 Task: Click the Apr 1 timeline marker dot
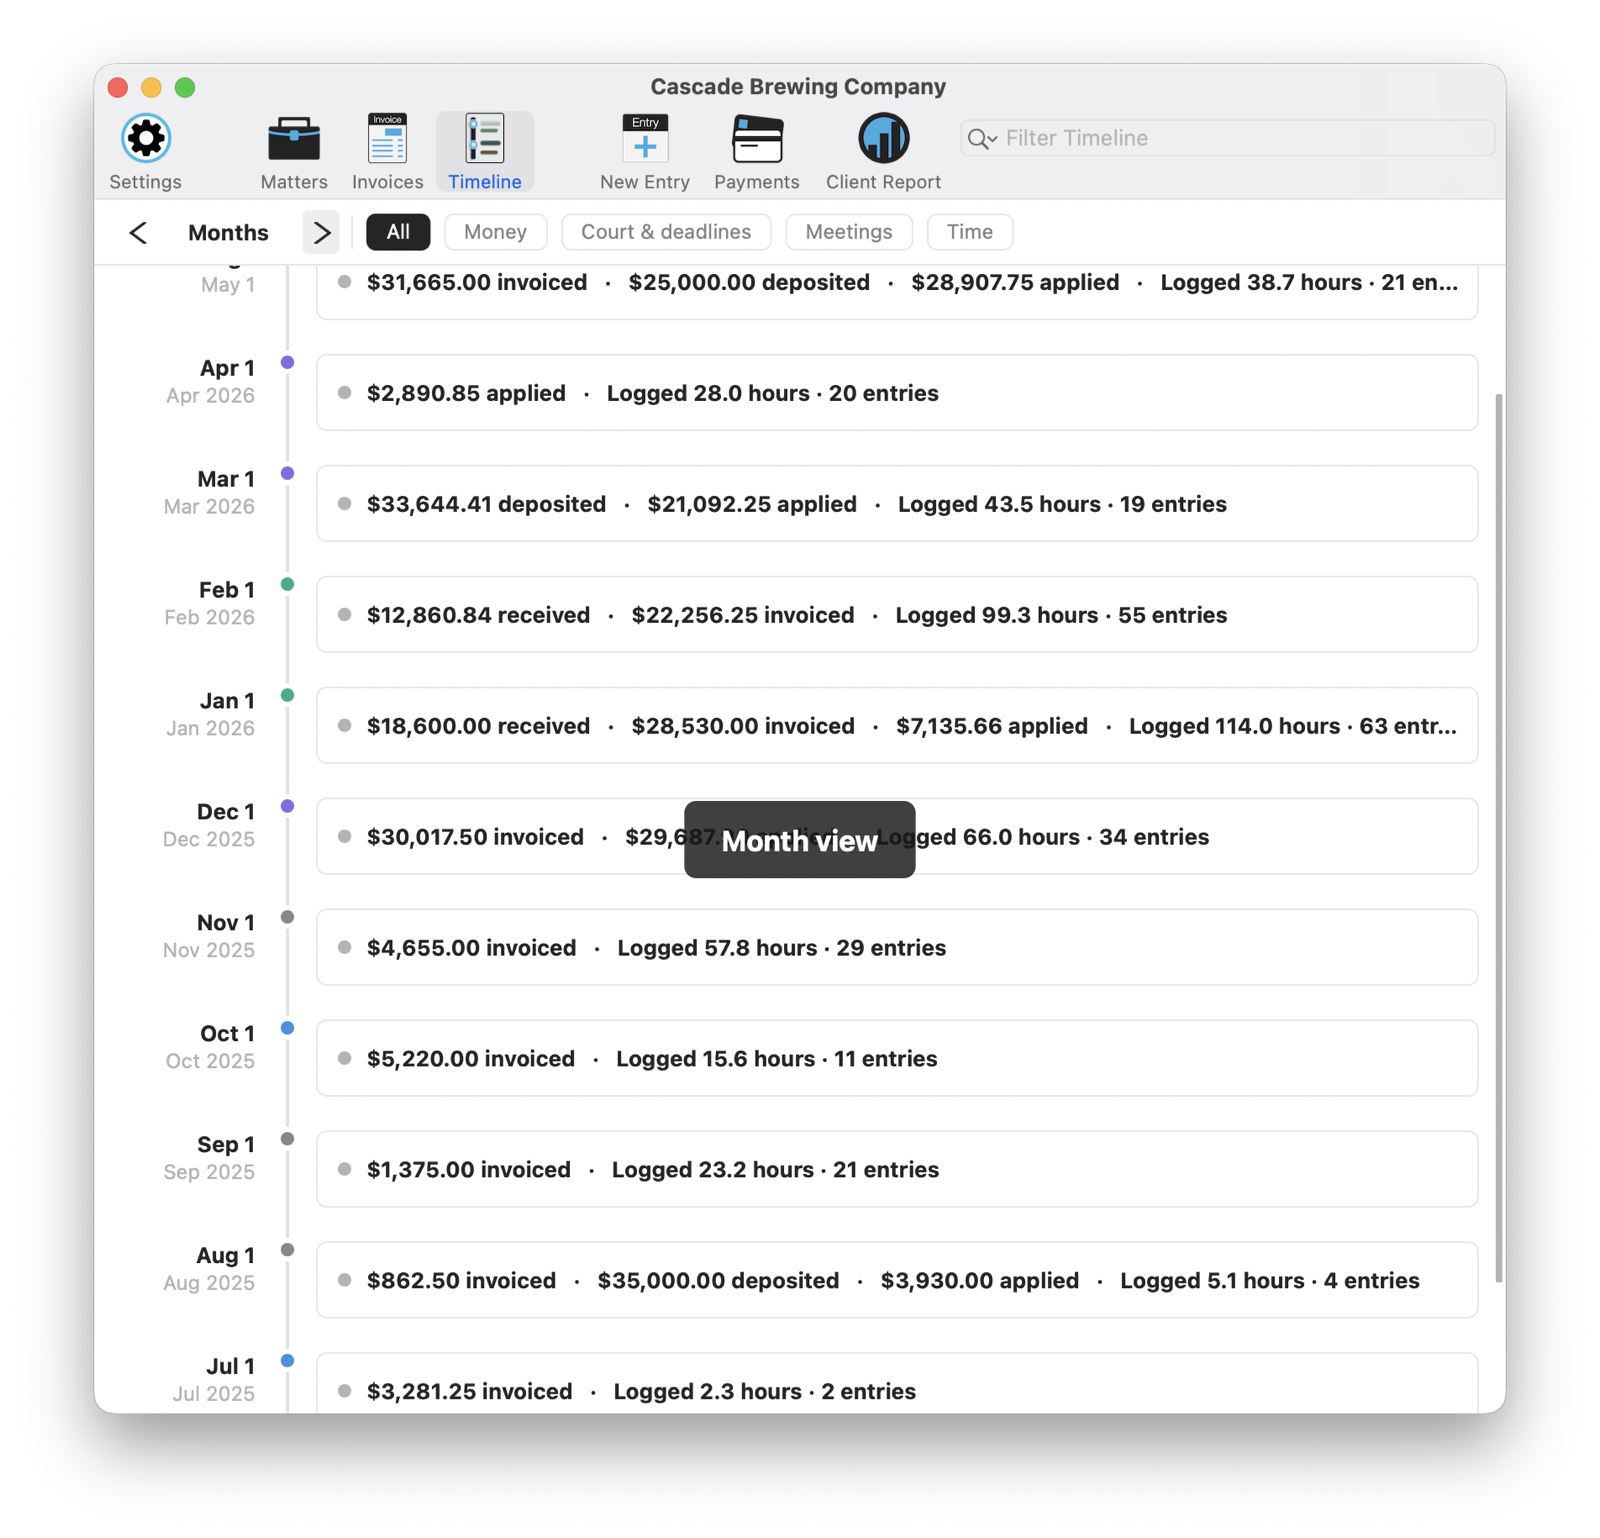pos(288,363)
